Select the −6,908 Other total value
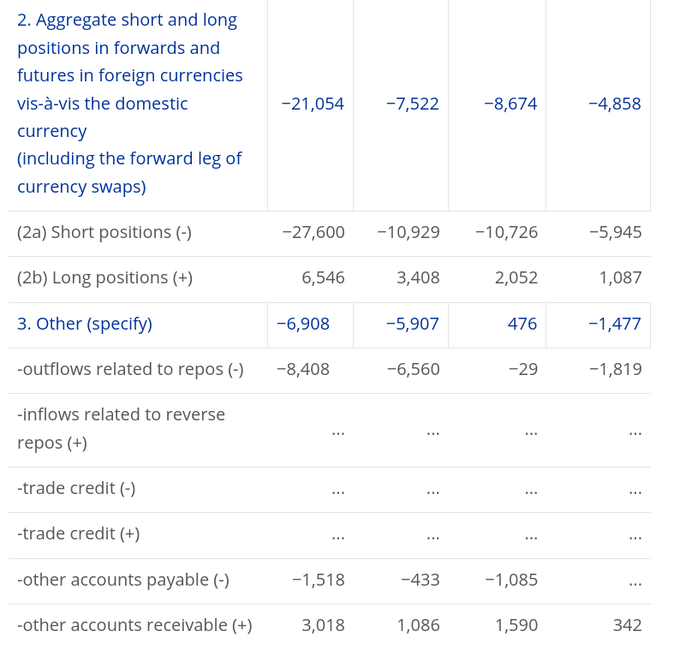 [303, 324]
